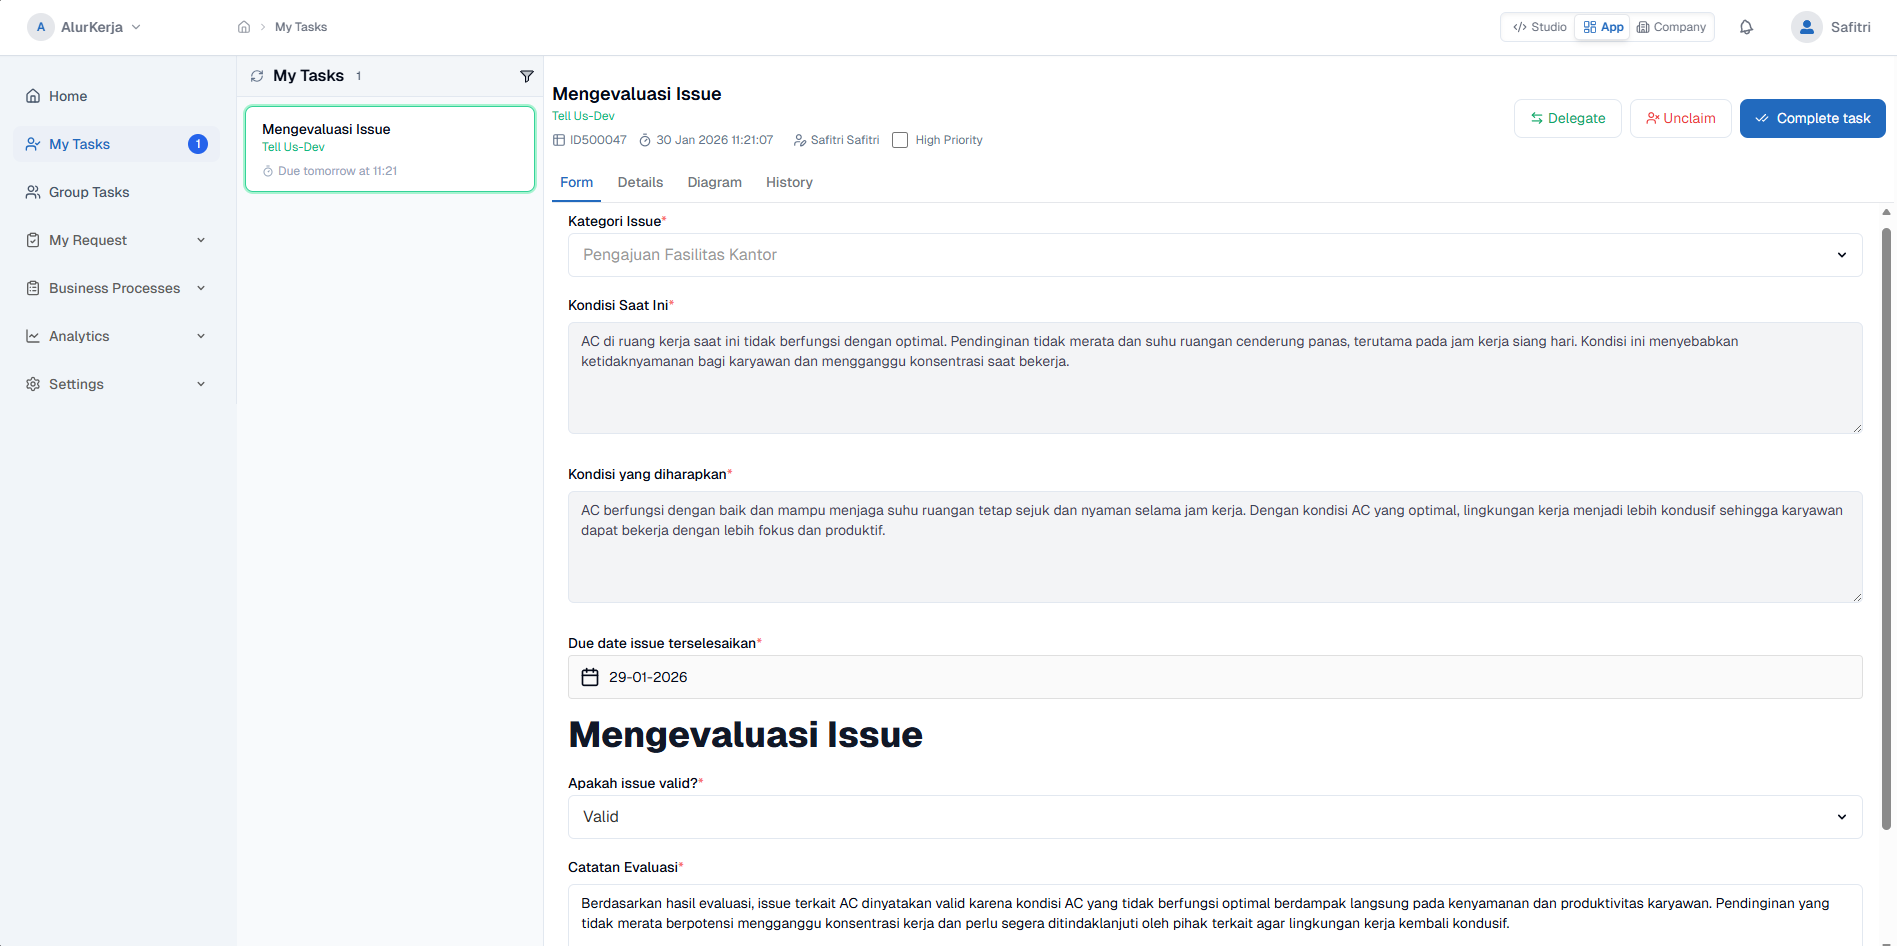Viewport: 1897px width, 946px height.
Task: Open Home from the sidebar
Action: click(68, 96)
